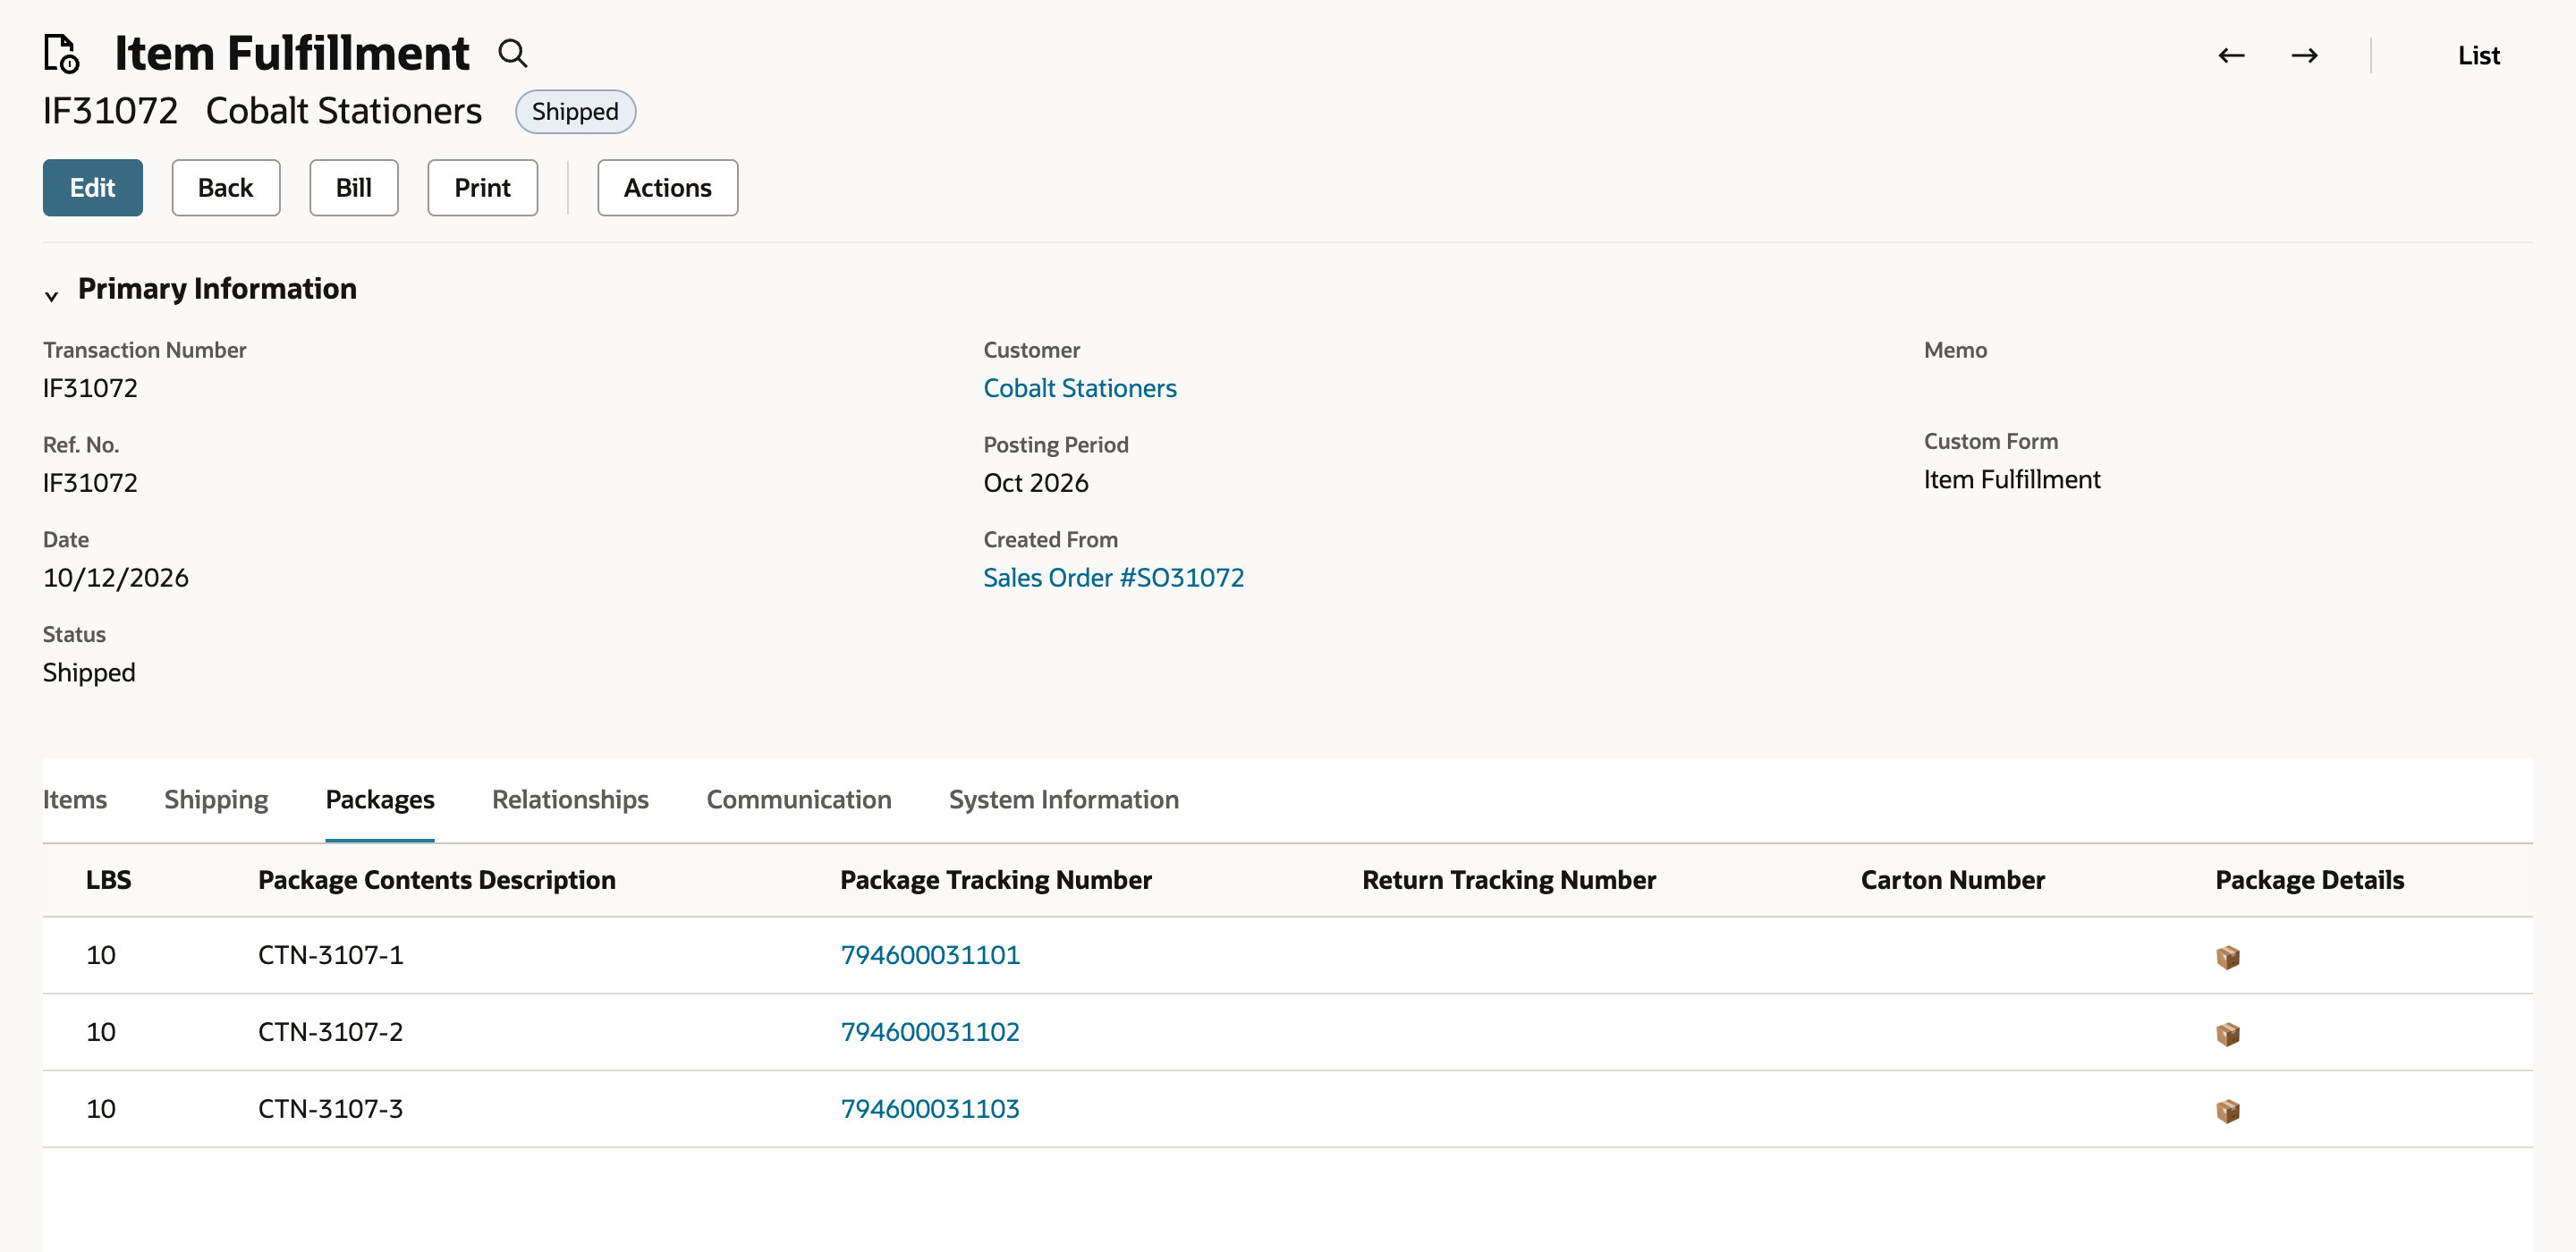
Task: Click the record document icon beside the title
Action: [61, 54]
